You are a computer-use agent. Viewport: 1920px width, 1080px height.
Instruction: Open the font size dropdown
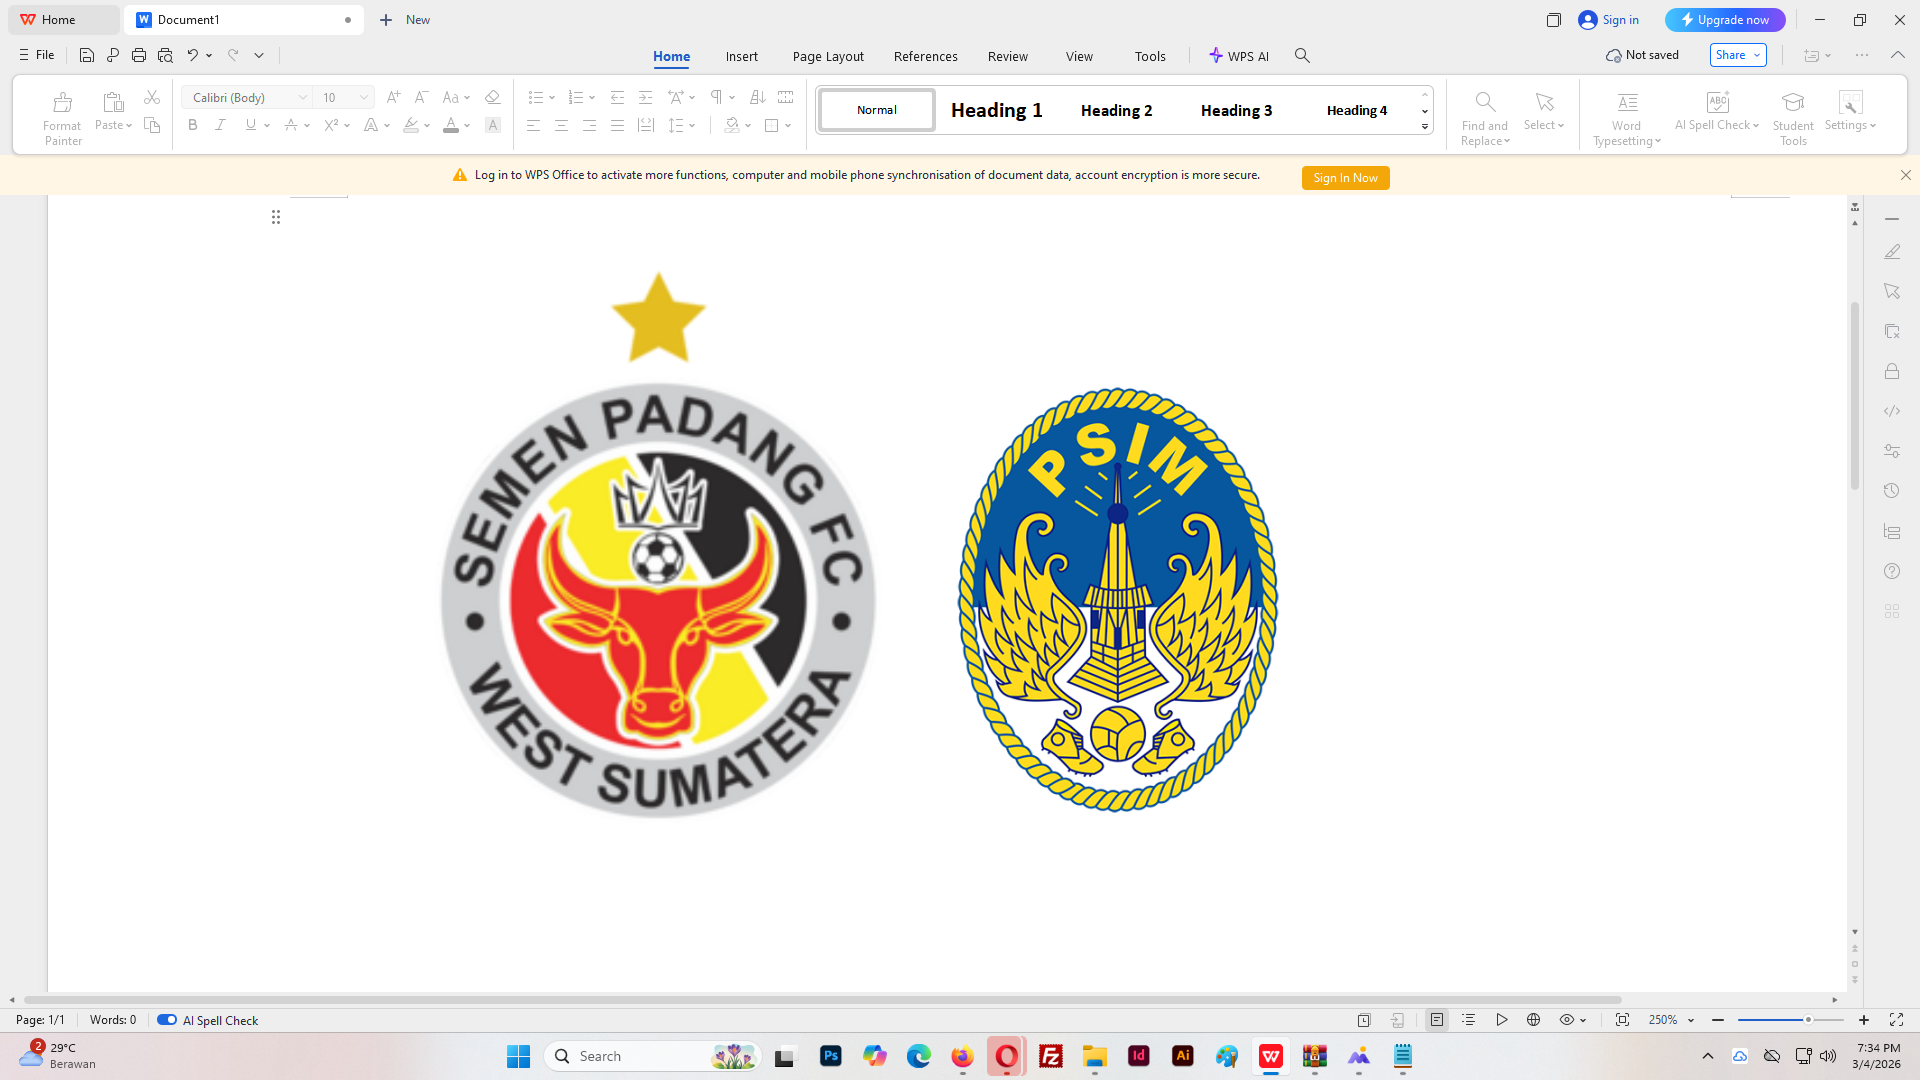tap(364, 97)
